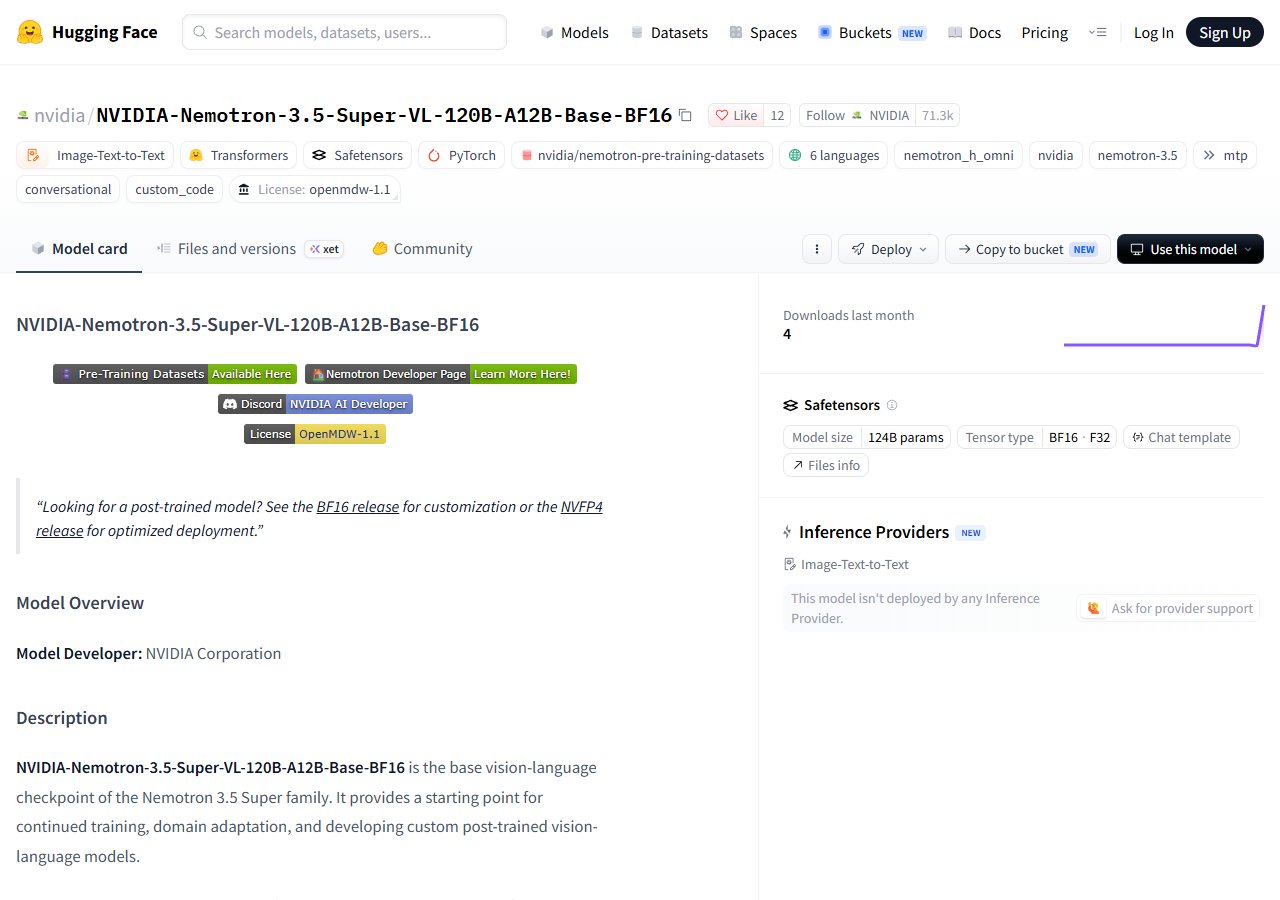Open the Nemotron Developer Page badge
The width and height of the screenshot is (1280, 900).
[x=441, y=374]
